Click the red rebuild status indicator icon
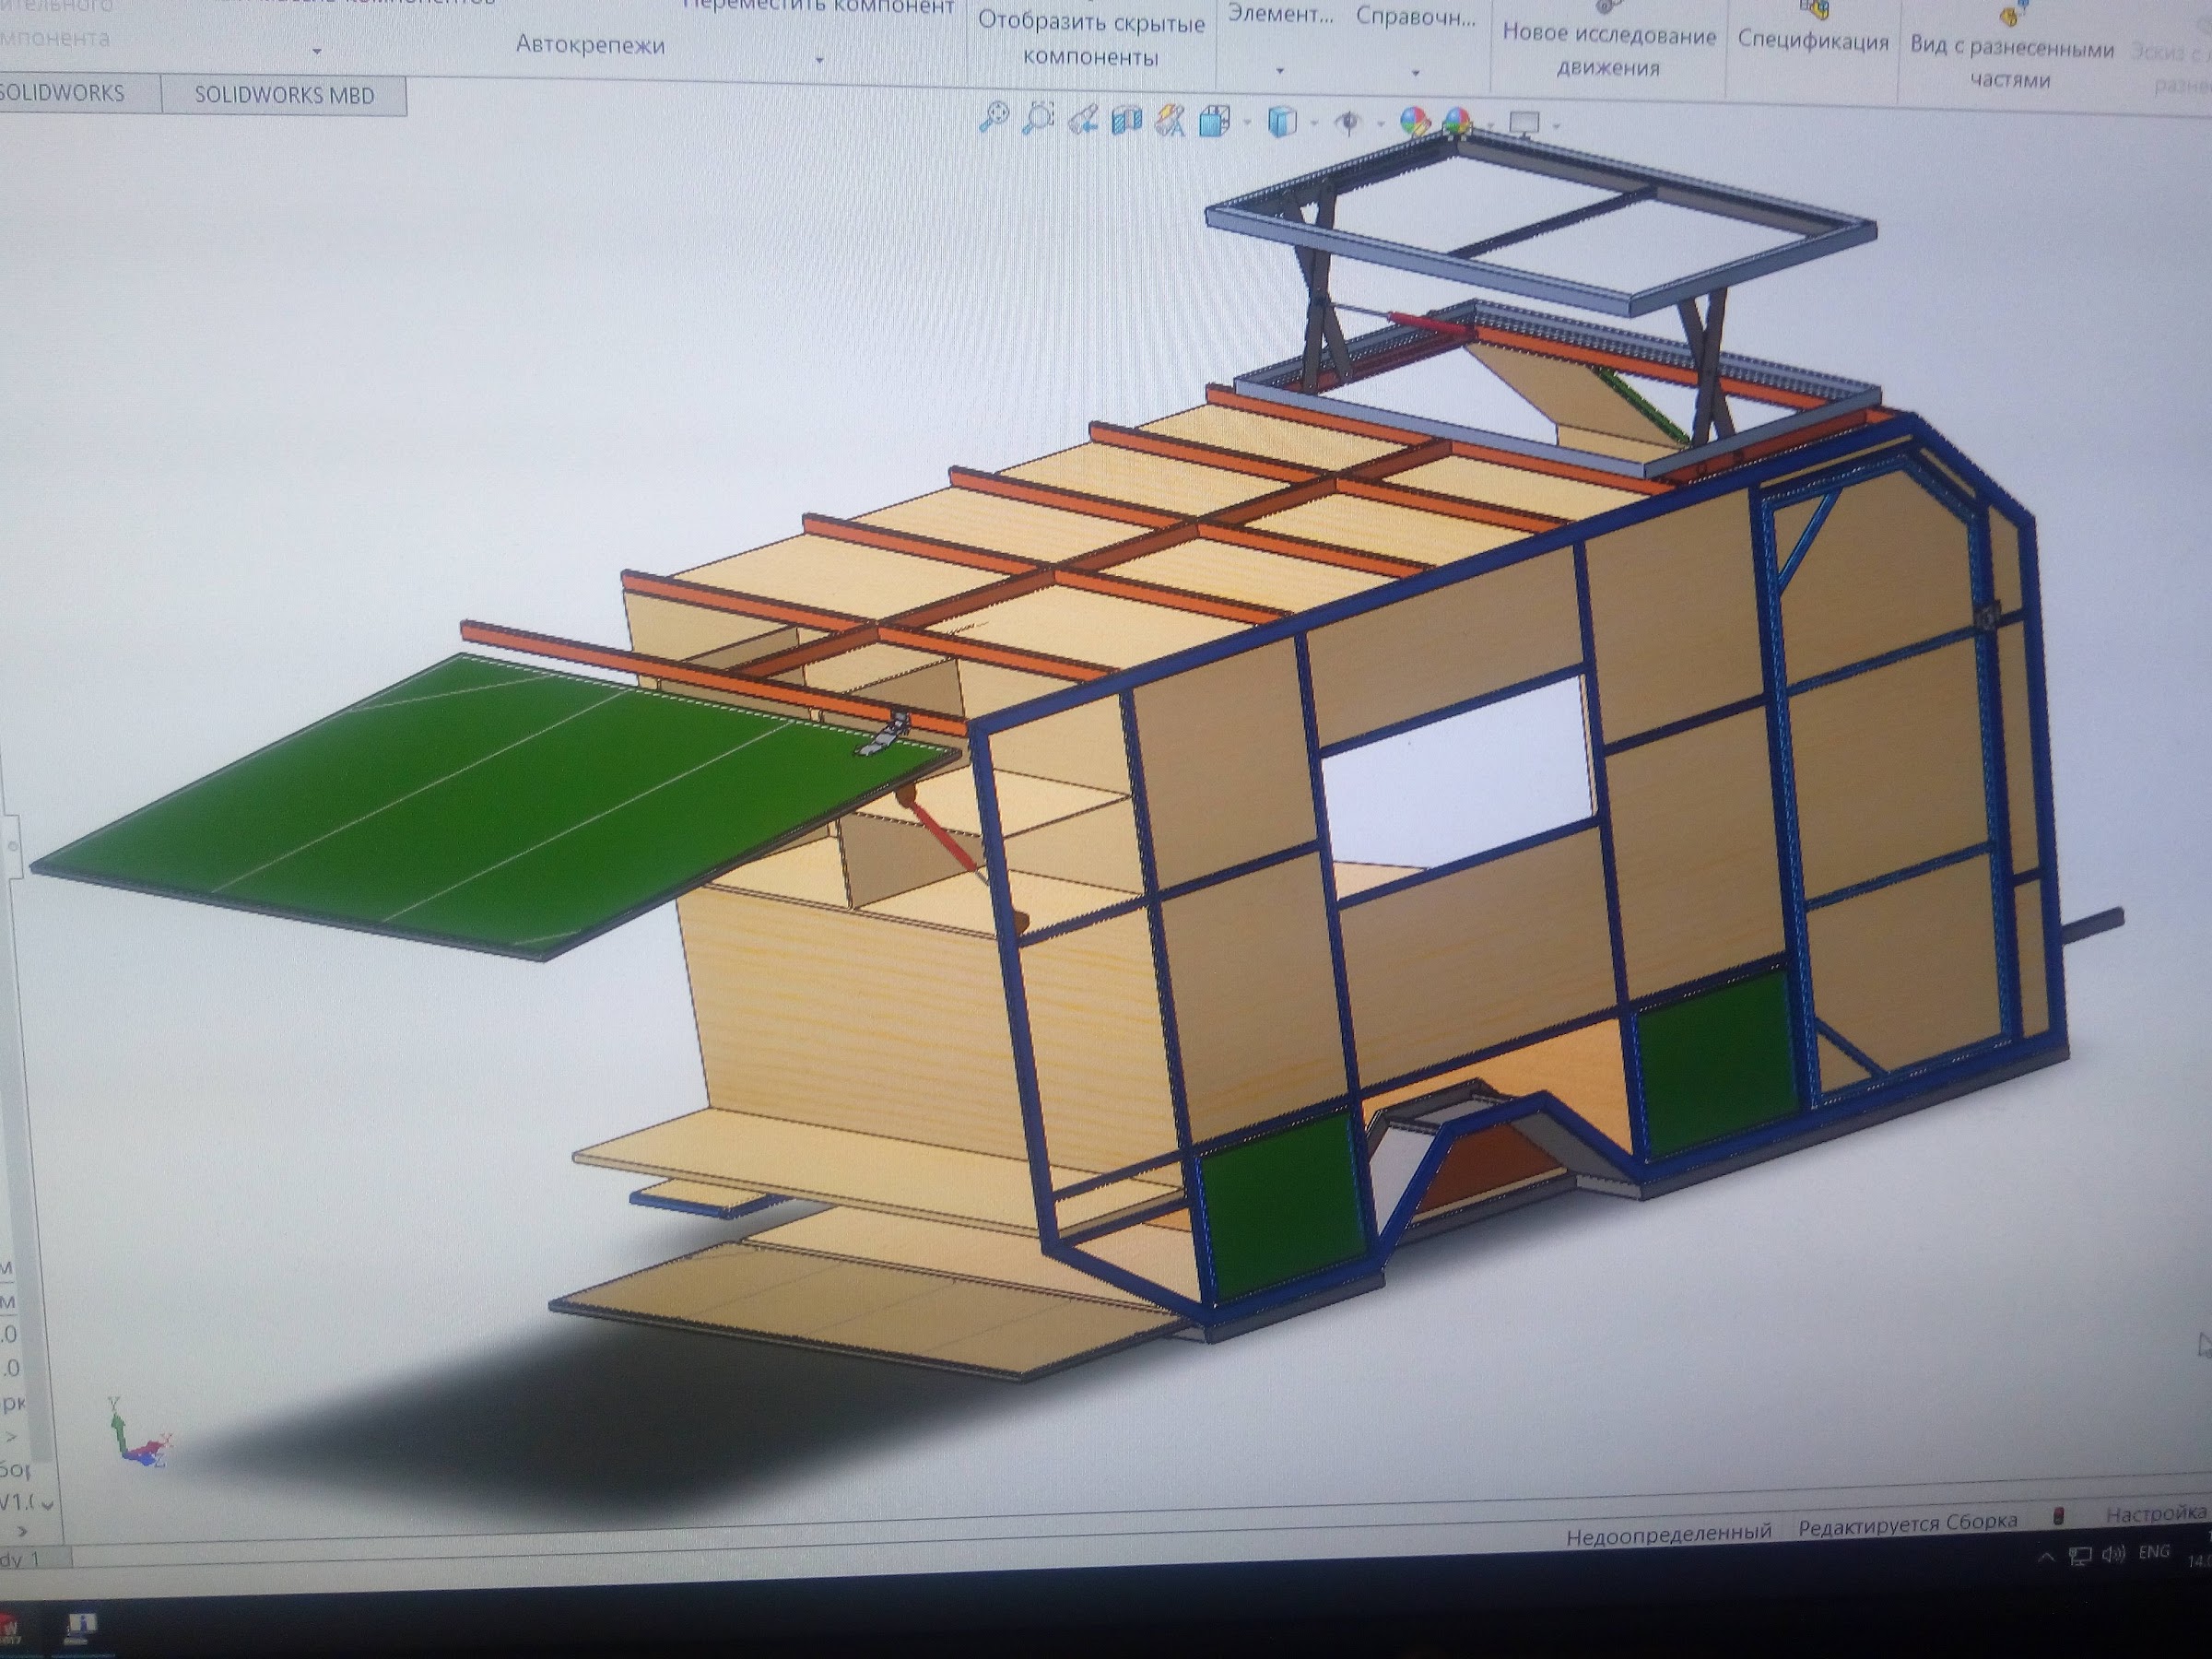 click(x=2058, y=1516)
